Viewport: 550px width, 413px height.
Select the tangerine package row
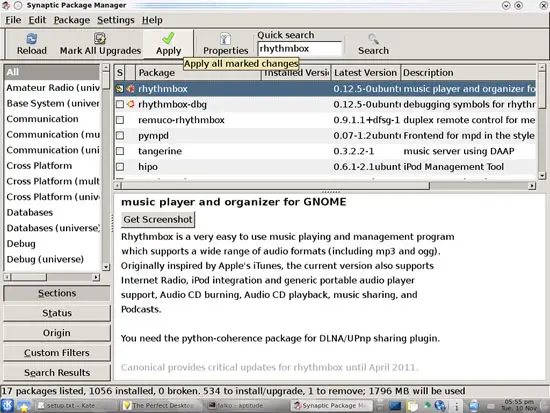325,151
